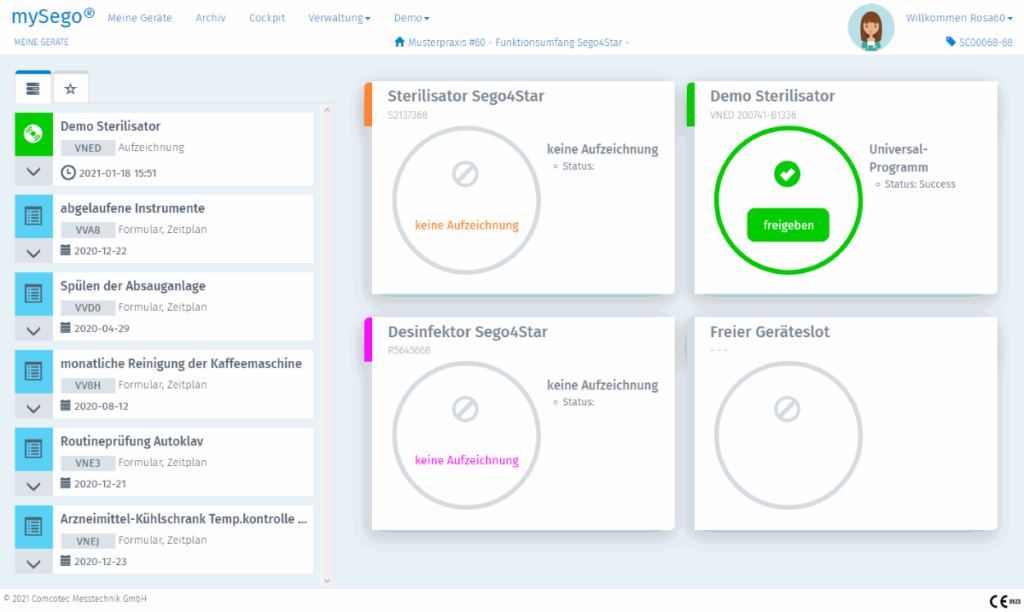Open the list view tab icon
The width and height of the screenshot is (1024, 612).
click(33, 88)
